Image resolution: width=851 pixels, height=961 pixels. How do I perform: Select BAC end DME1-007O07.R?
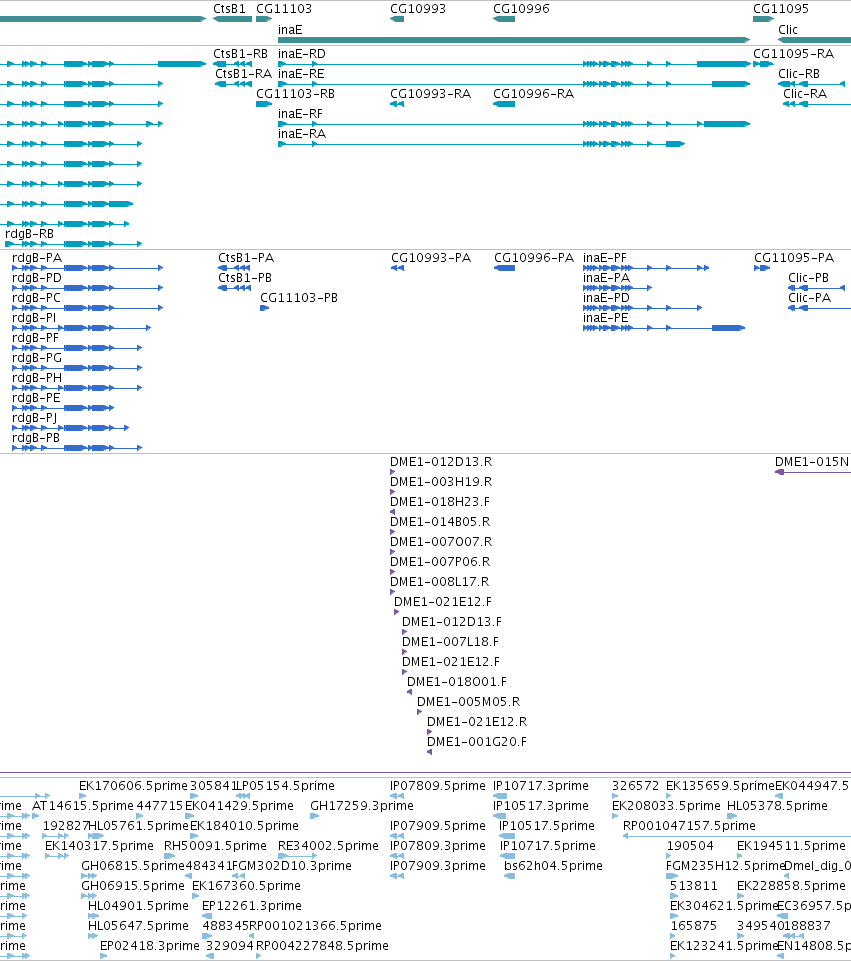(x=441, y=542)
